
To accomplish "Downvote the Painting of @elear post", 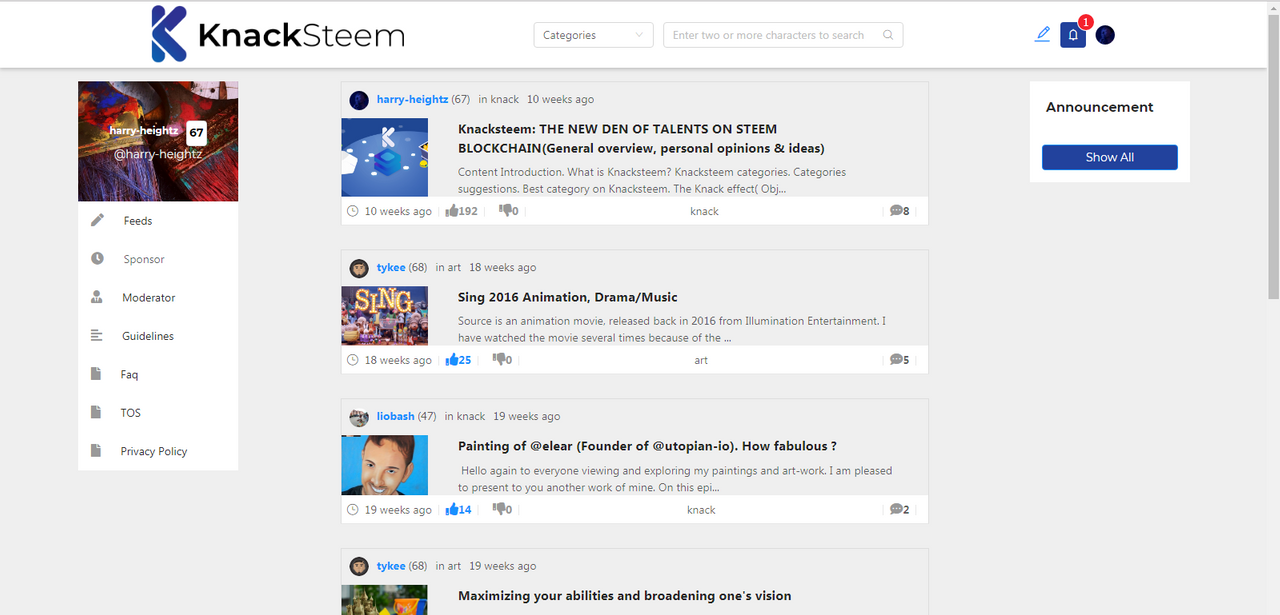I will [x=499, y=509].
